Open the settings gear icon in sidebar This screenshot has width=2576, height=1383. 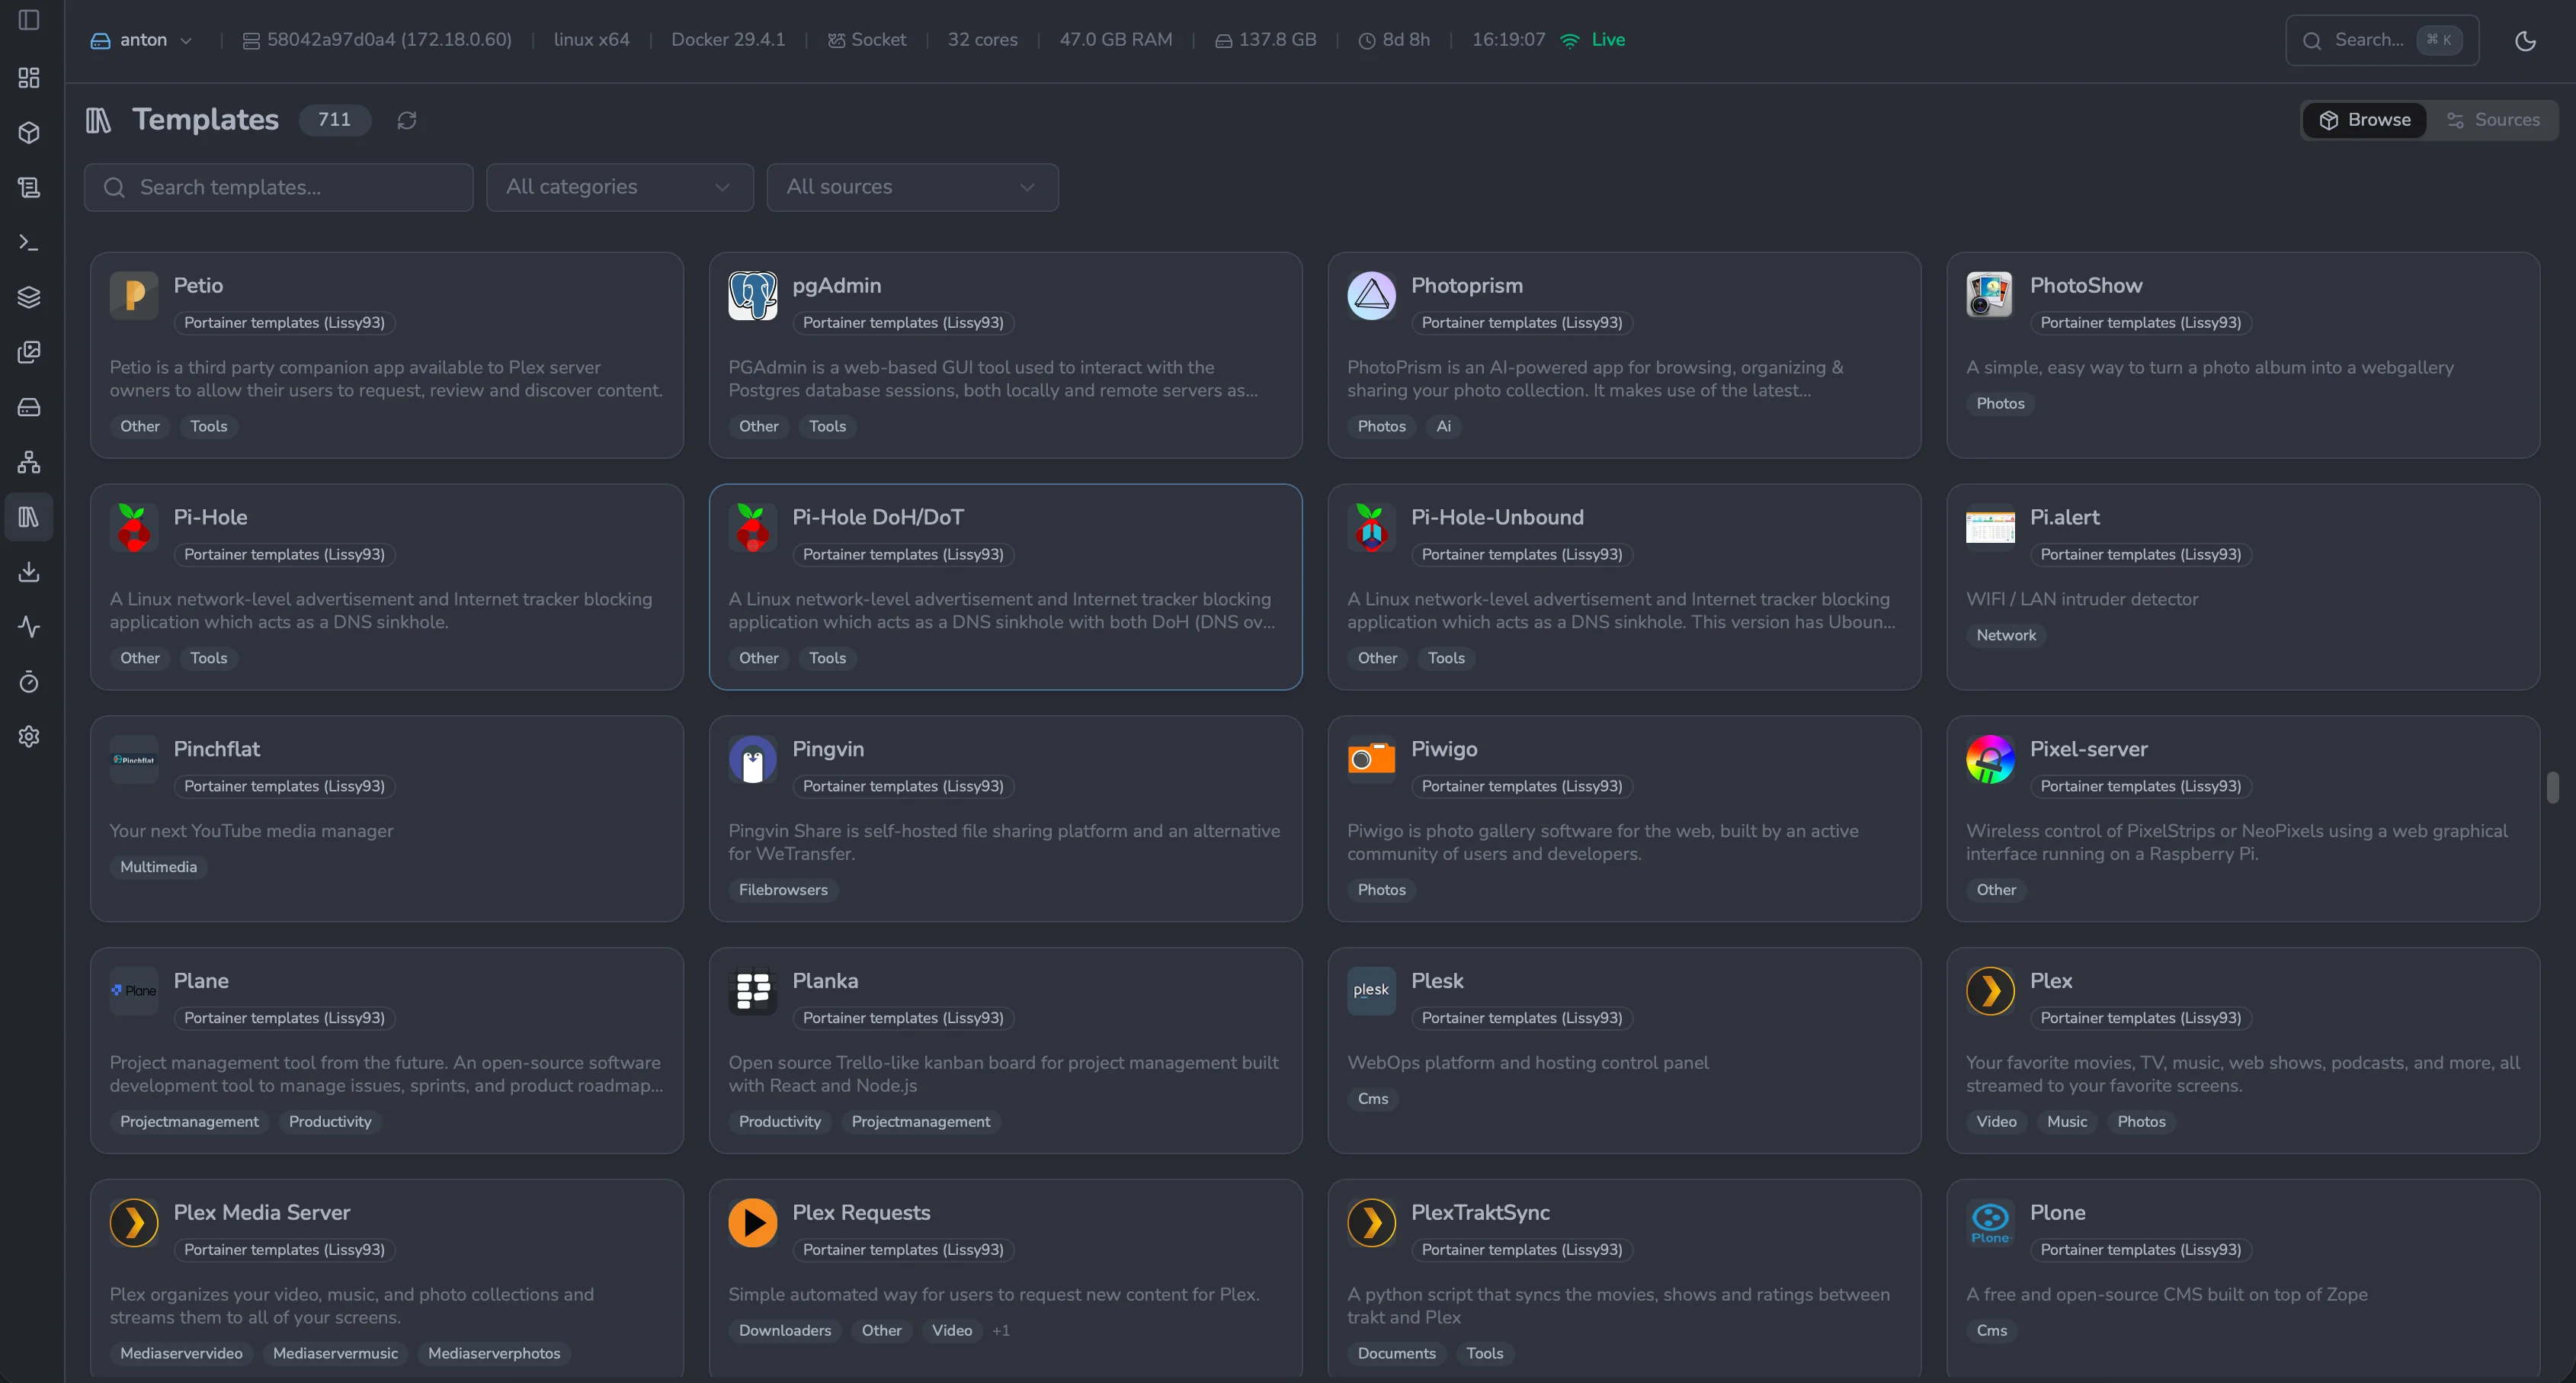coord(29,737)
